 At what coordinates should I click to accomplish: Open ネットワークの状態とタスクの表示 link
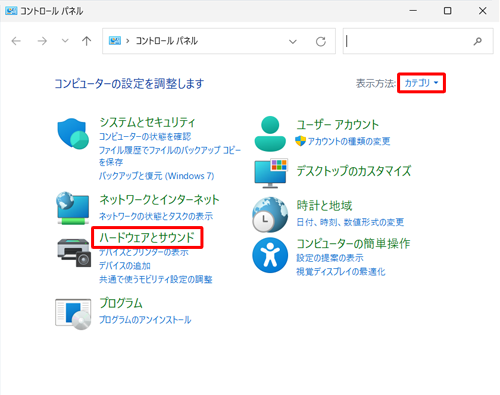156,216
